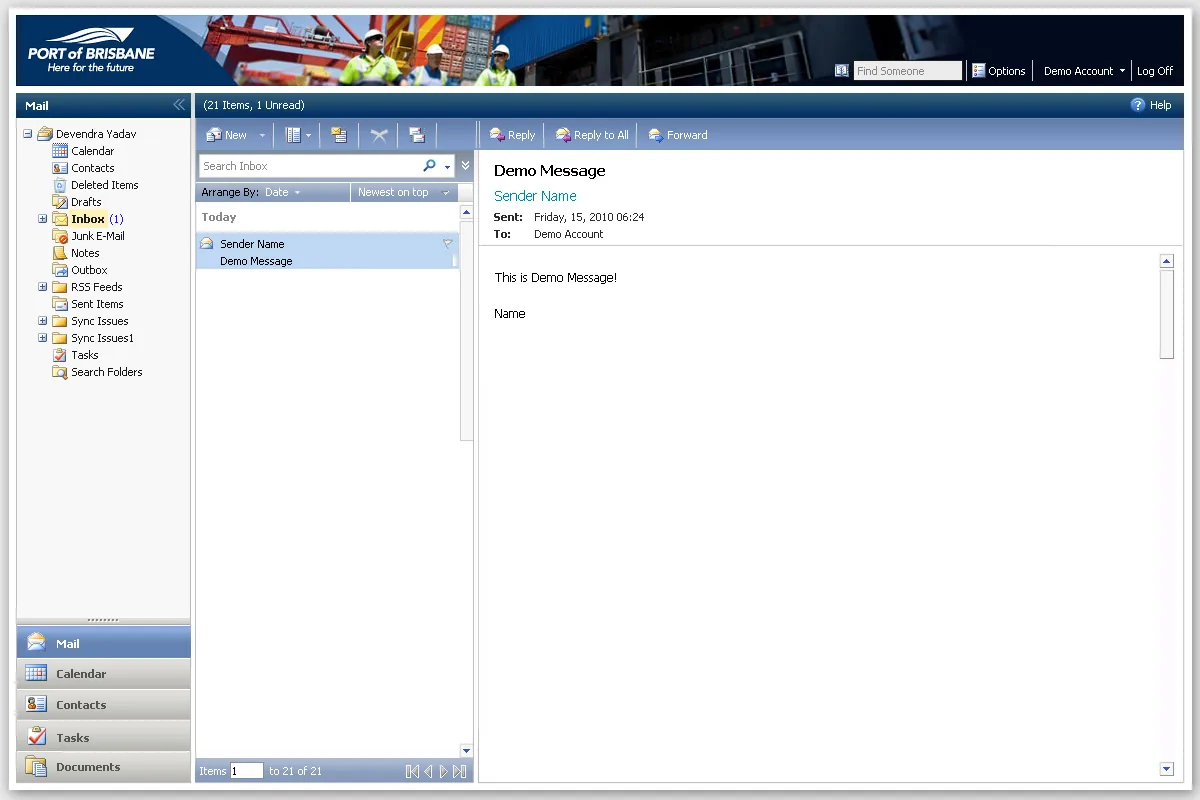
Task: Open the view layout dropdown arrow
Action: tap(309, 135)
